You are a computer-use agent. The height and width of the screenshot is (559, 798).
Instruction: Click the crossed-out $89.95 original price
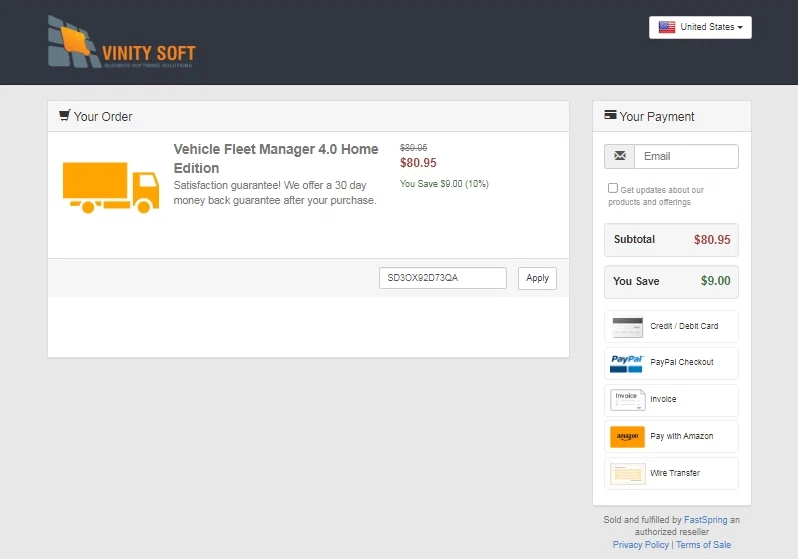(413, 148)
